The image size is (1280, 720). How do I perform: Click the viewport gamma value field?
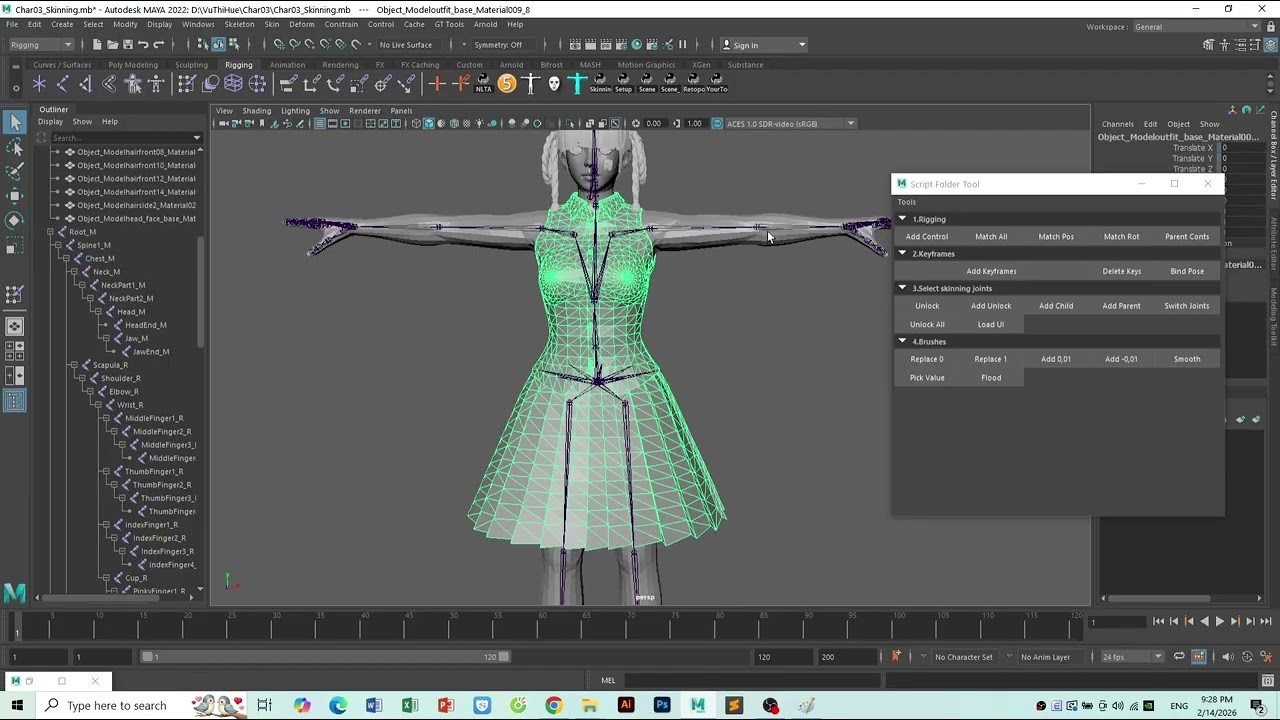tap(694, 124)
